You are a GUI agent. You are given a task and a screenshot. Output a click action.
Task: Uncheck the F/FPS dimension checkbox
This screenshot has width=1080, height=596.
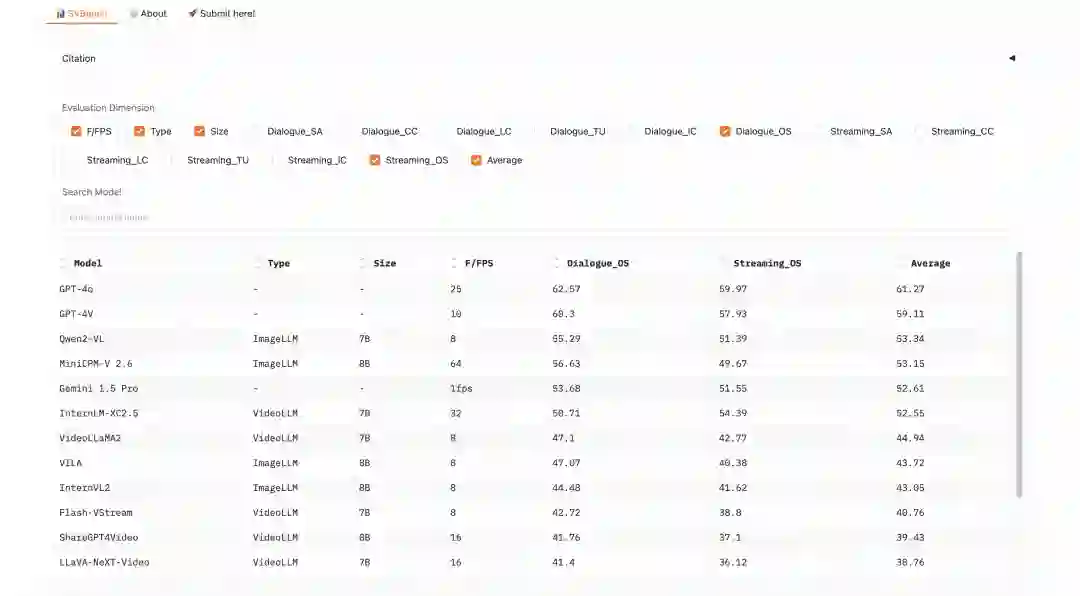[x=76, y=131]
